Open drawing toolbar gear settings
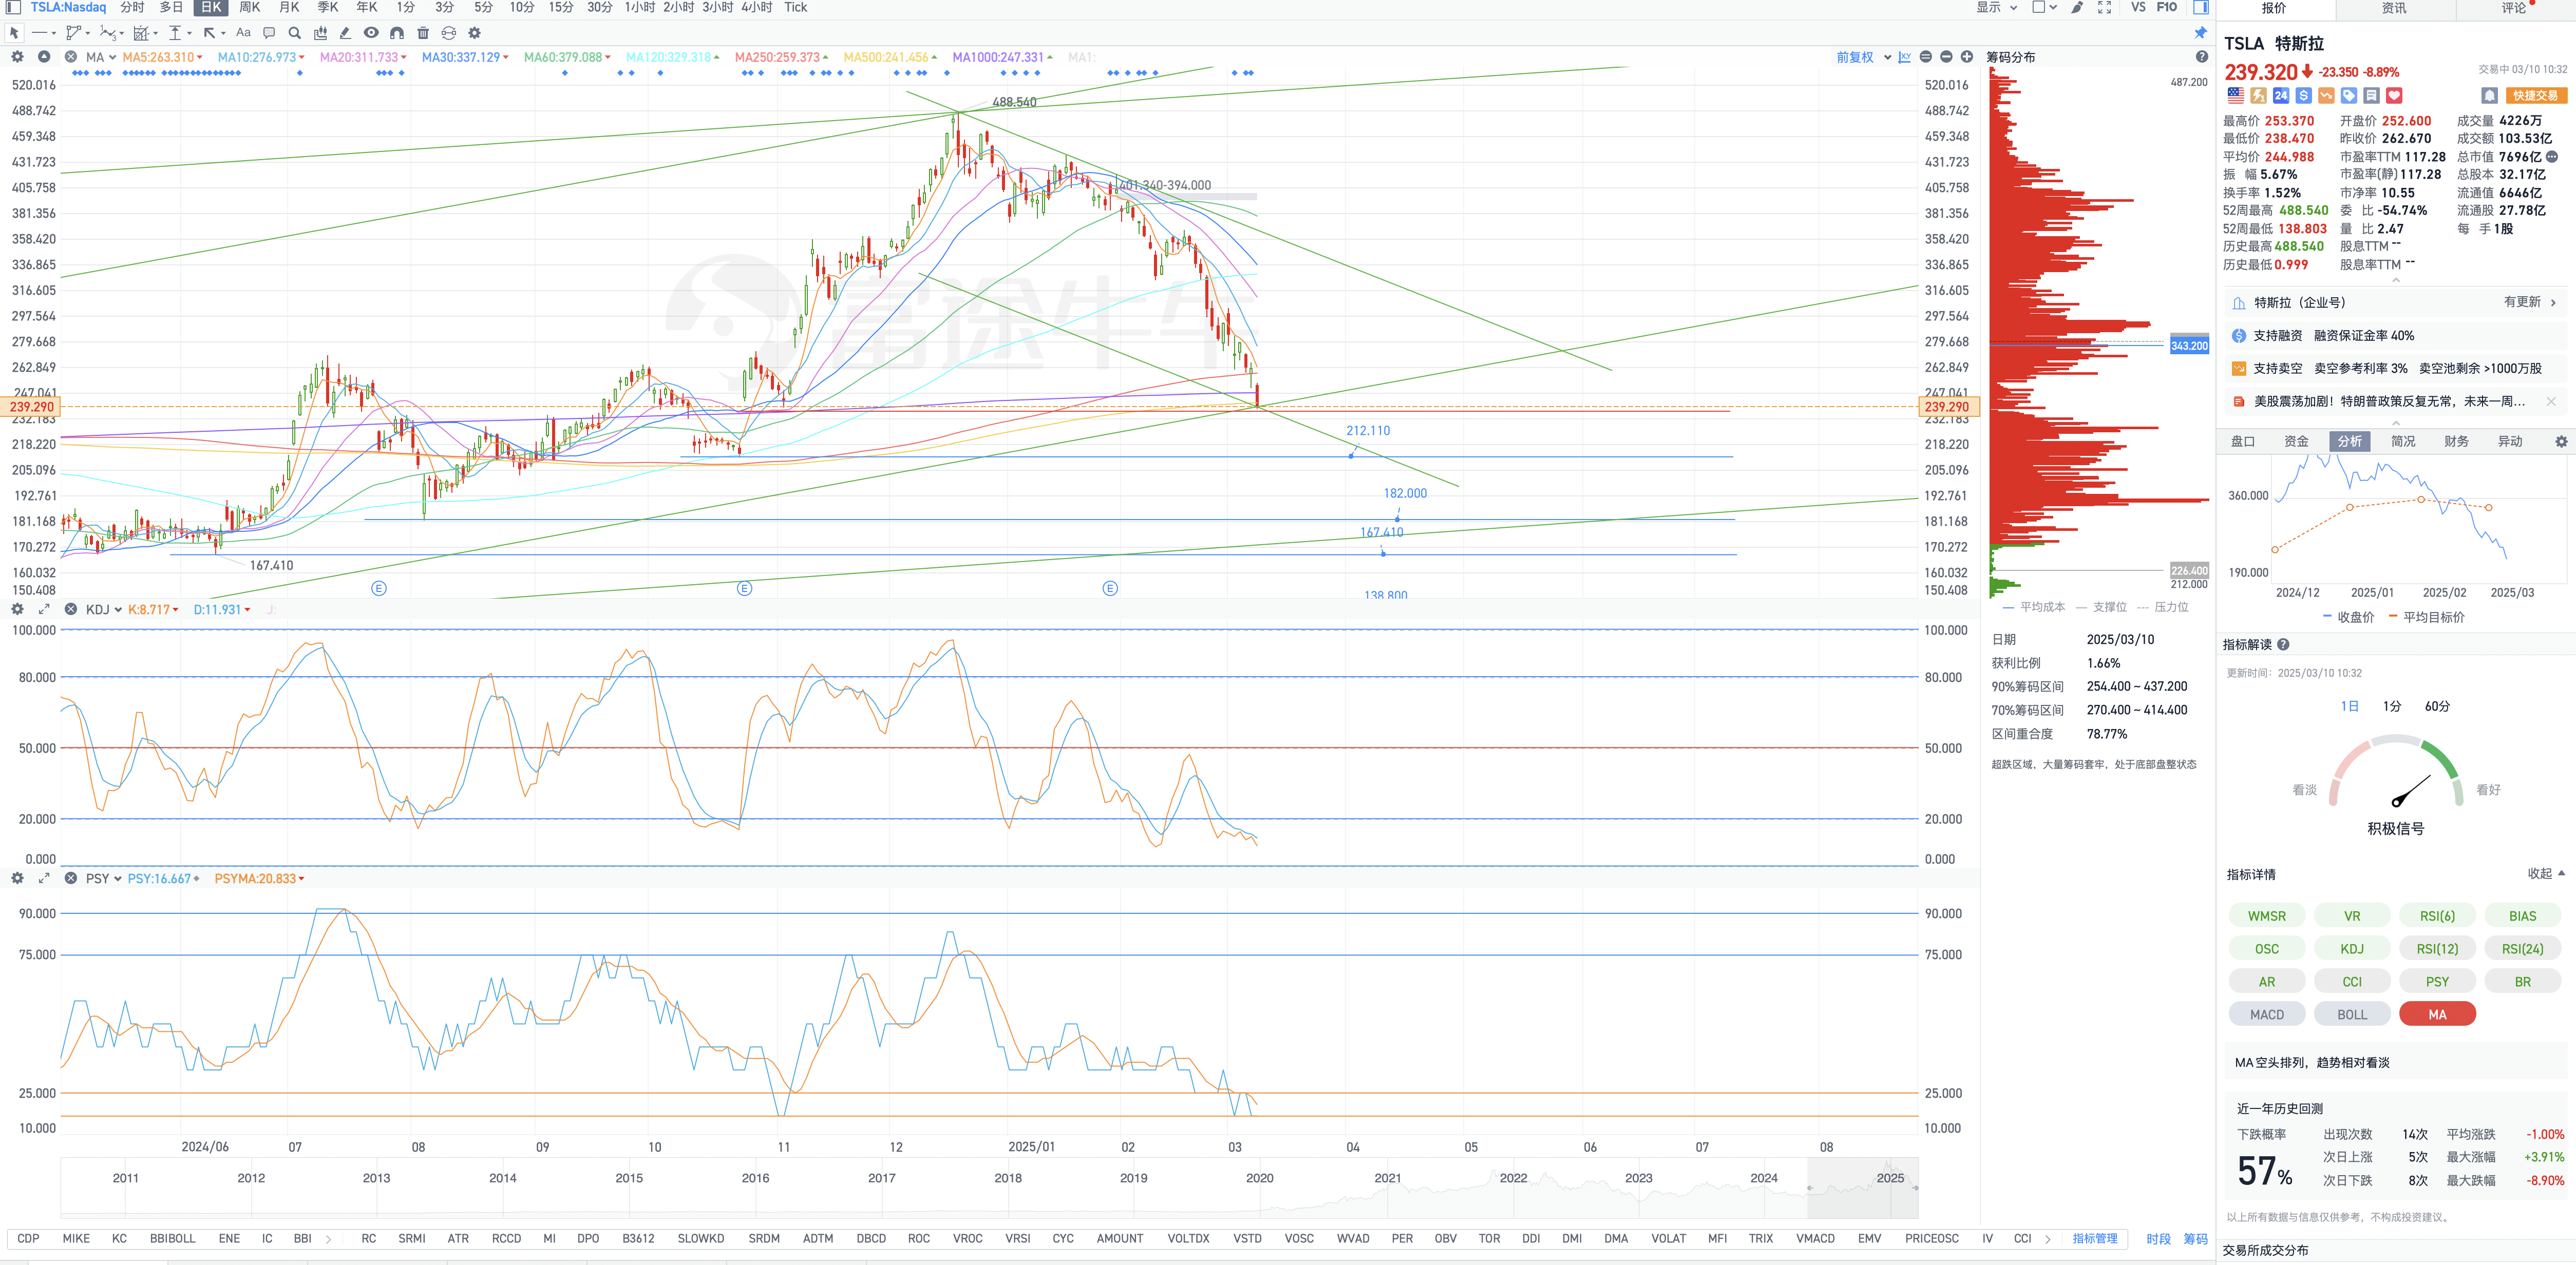The width and height of the screenshot is (2576, 1265). pyautogui.click(x=475, y=33)
